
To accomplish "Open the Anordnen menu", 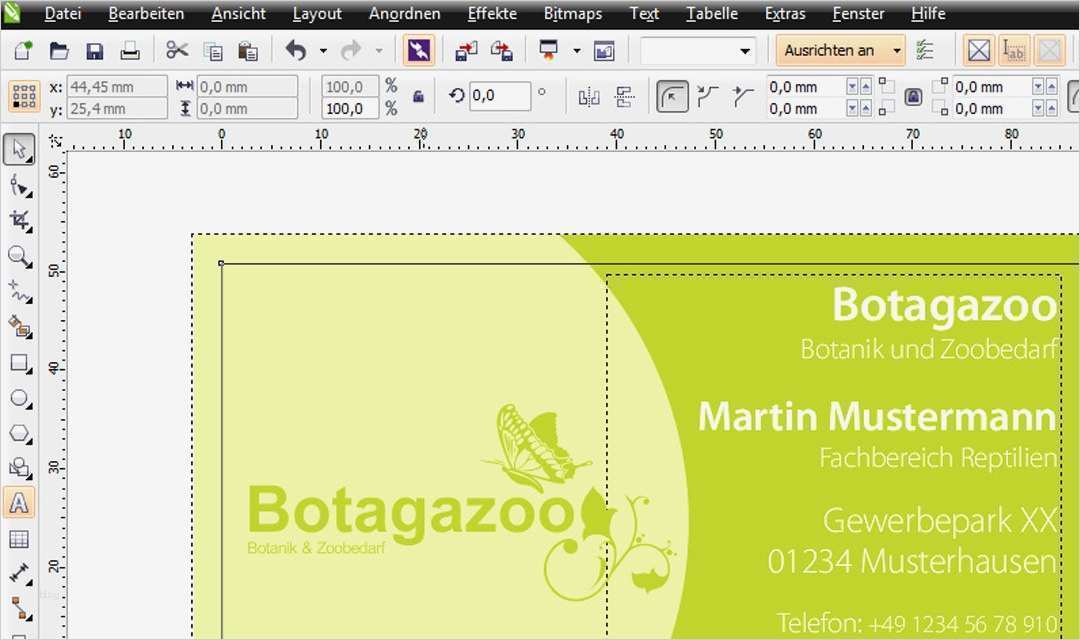I will tap(404, 13).
